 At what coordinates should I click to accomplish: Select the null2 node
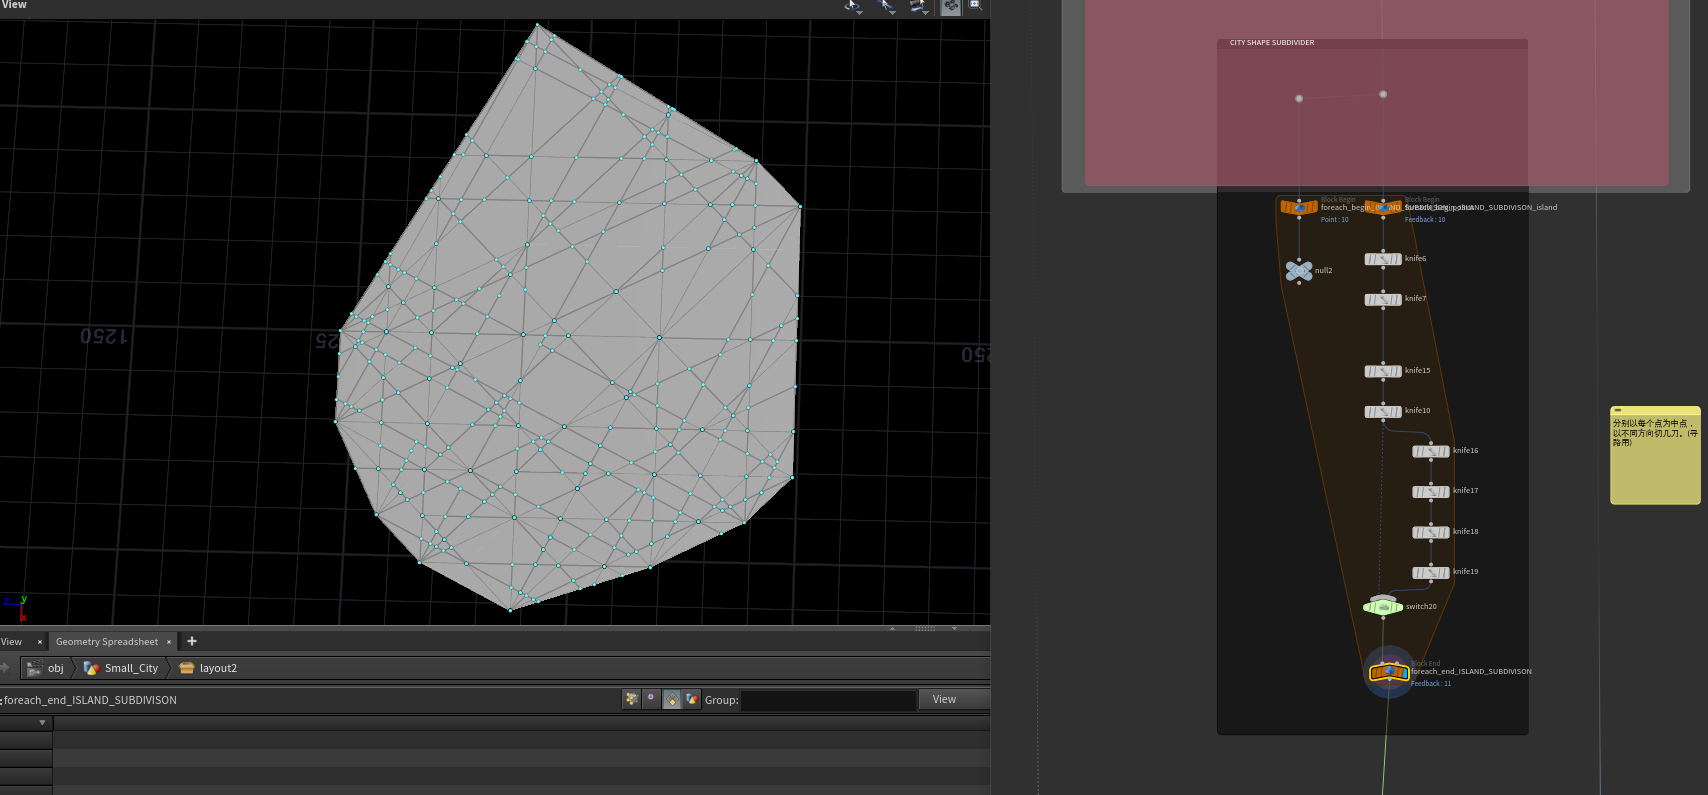1299,271
